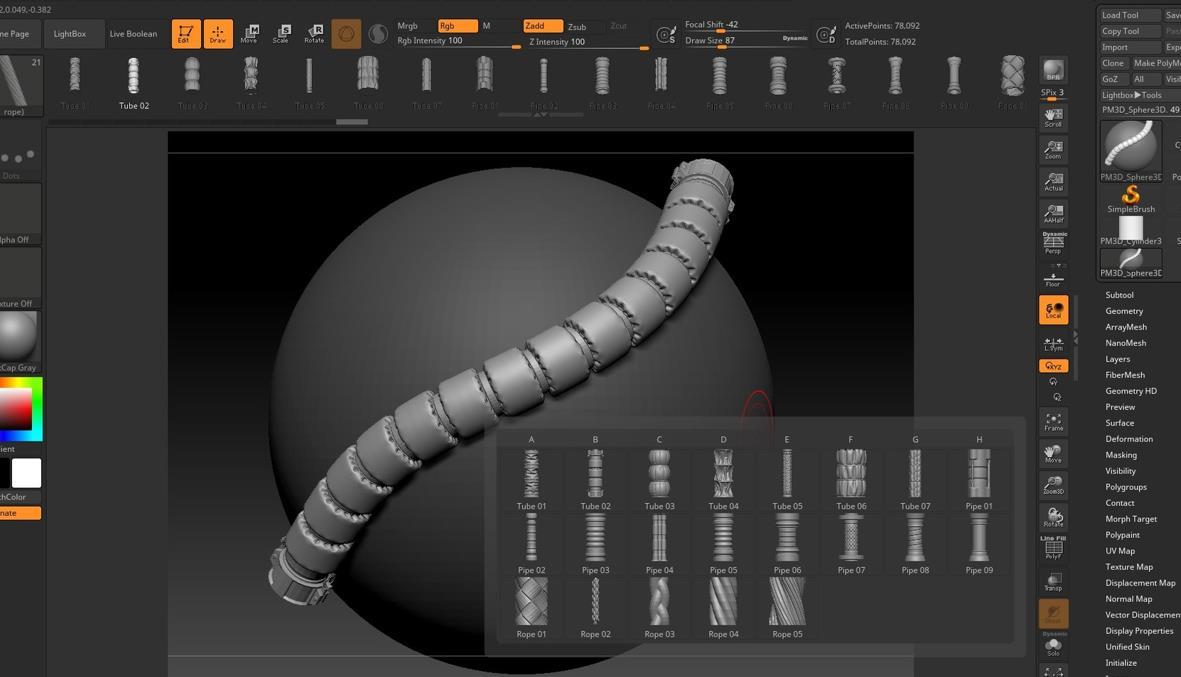Click the BPR render icon

coord(1053,71)
